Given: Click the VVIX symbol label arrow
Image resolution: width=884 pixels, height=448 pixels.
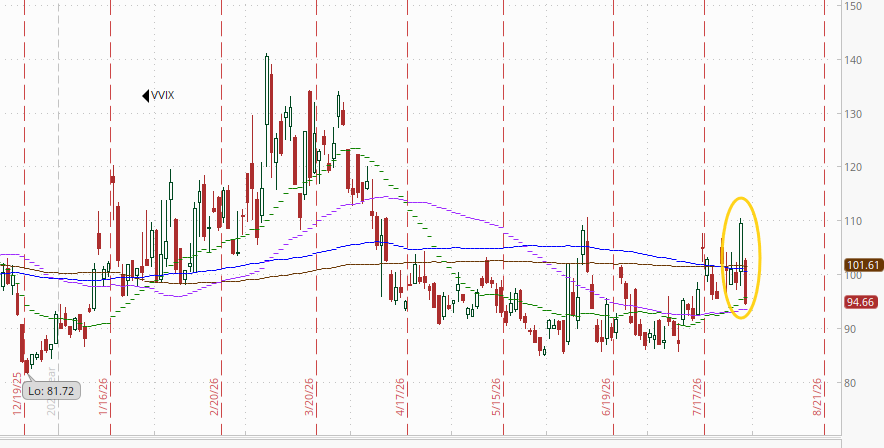Looking at the screenshot, I should pos(145,96).
